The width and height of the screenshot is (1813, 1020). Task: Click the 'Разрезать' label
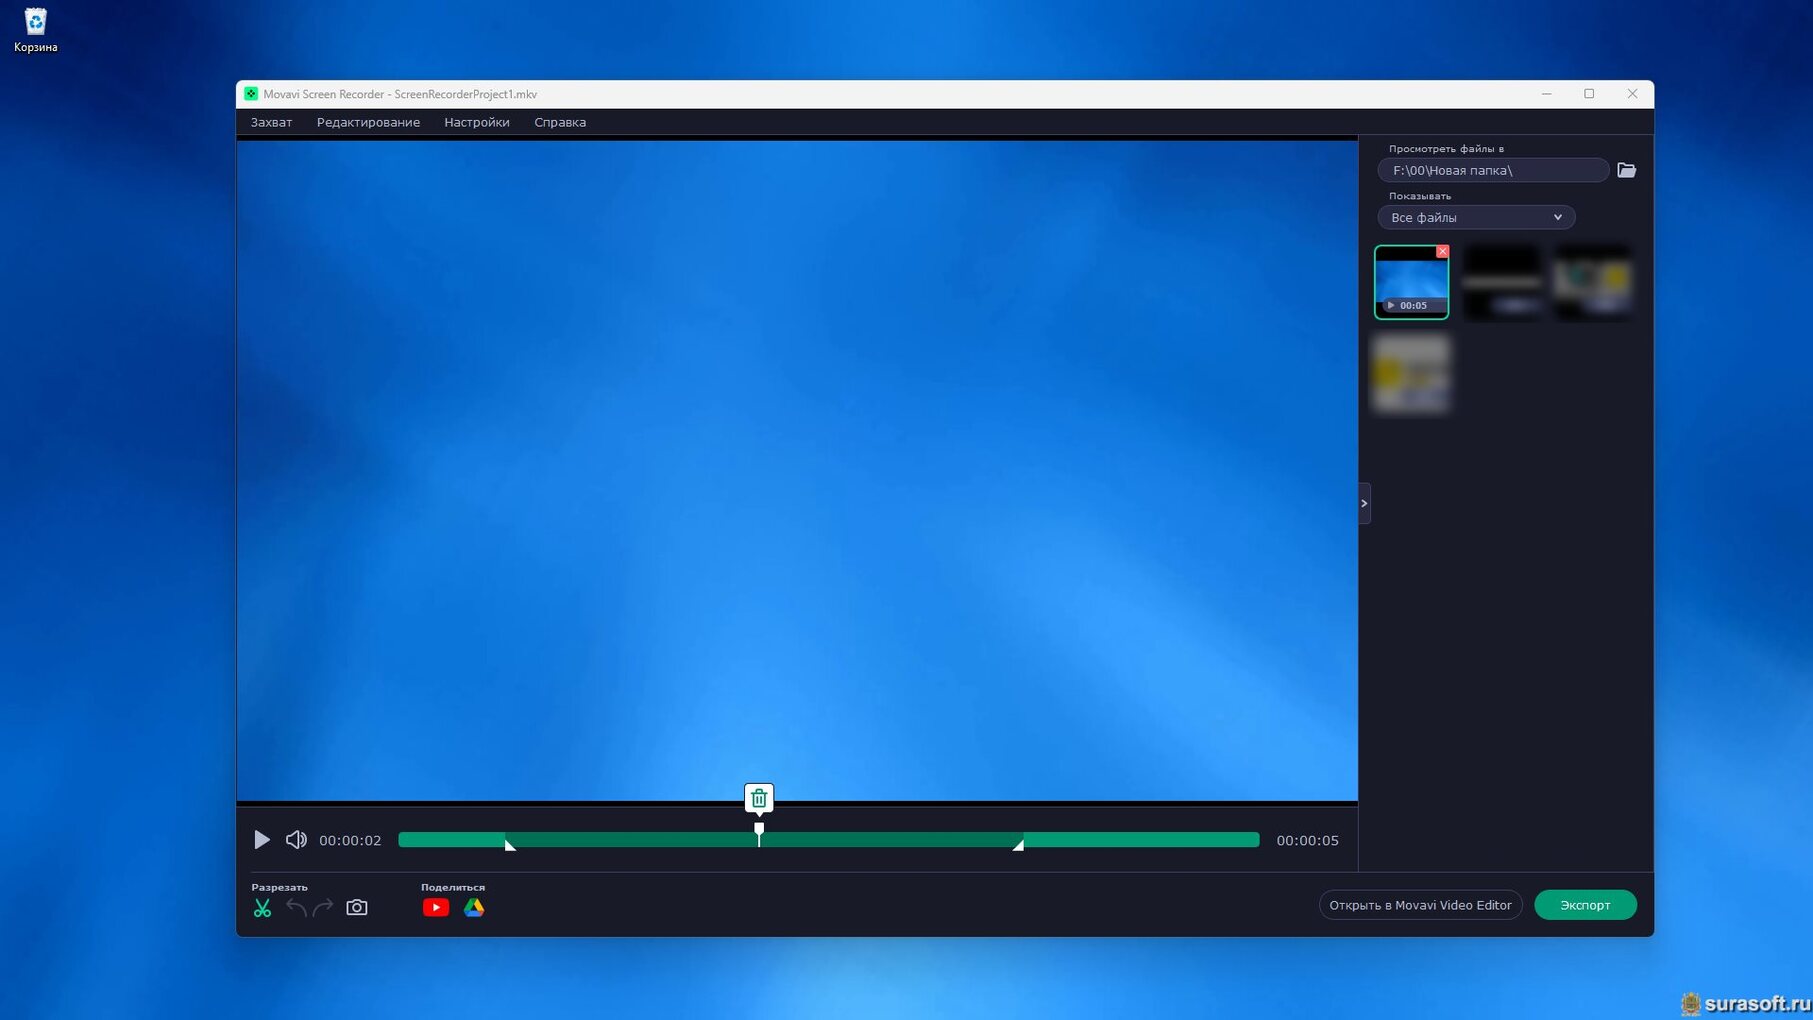pyautogui.click(x=279, y=887)
